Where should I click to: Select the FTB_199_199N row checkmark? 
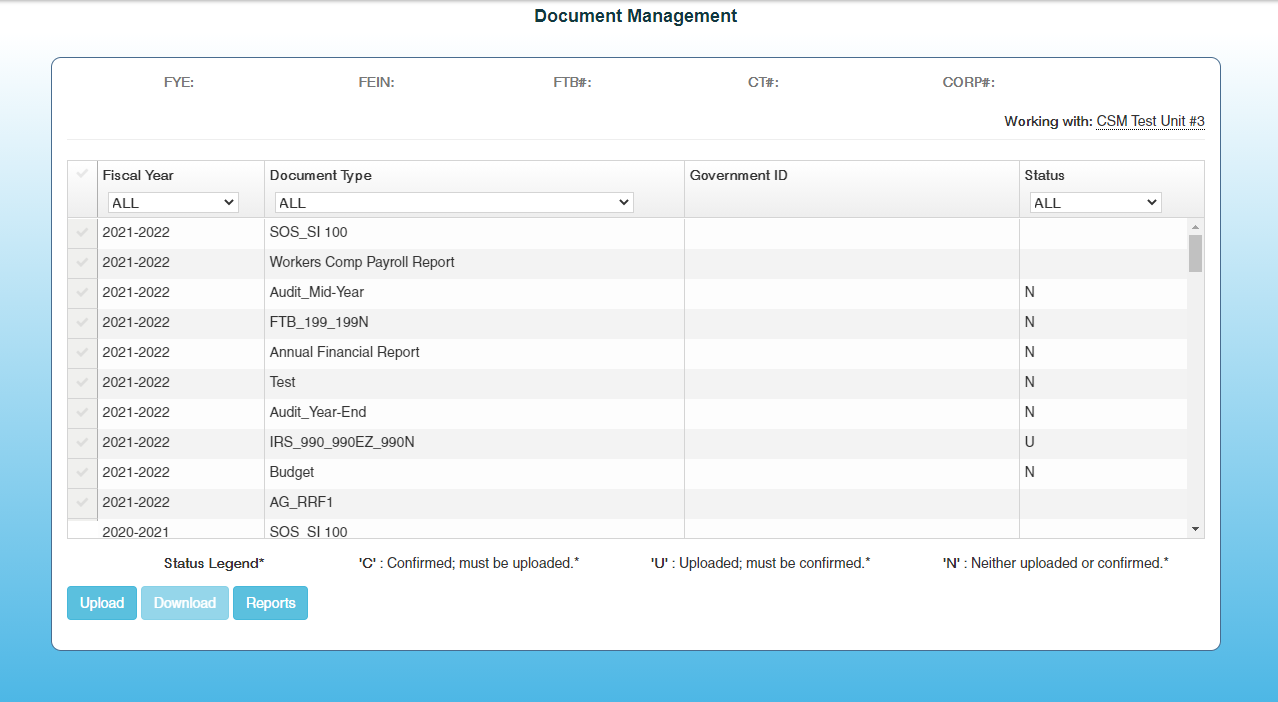point(82,323)
